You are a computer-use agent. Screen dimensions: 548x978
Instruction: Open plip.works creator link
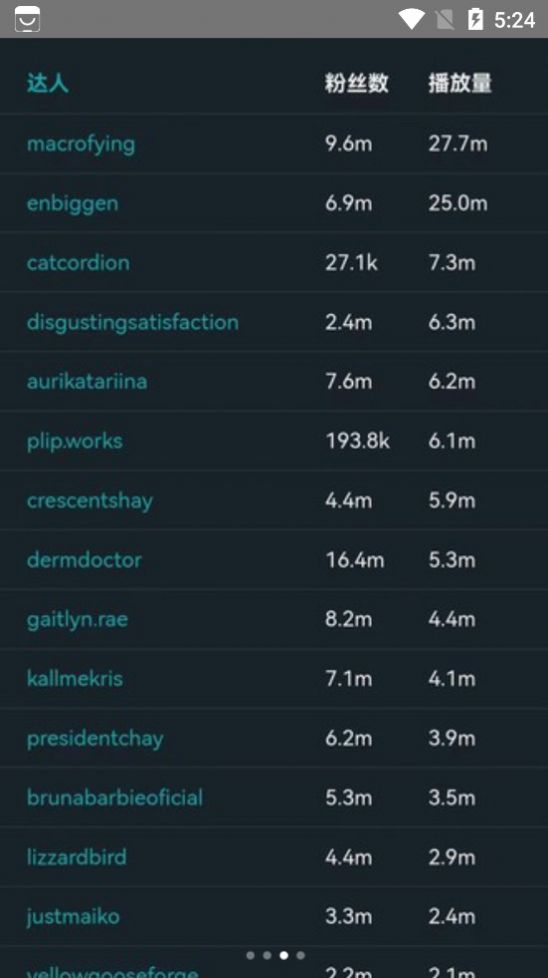pos(75,441)
